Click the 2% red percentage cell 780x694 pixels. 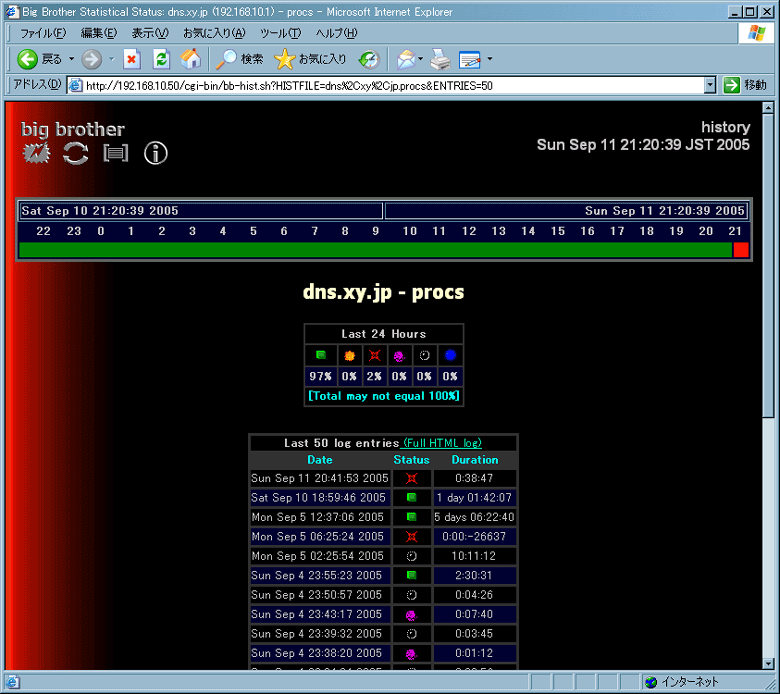374,376
